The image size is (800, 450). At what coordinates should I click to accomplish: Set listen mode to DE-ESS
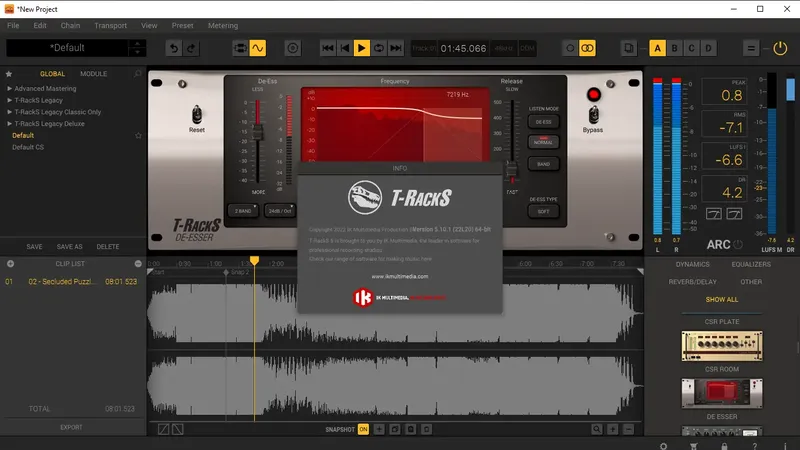tap(543, 122)
